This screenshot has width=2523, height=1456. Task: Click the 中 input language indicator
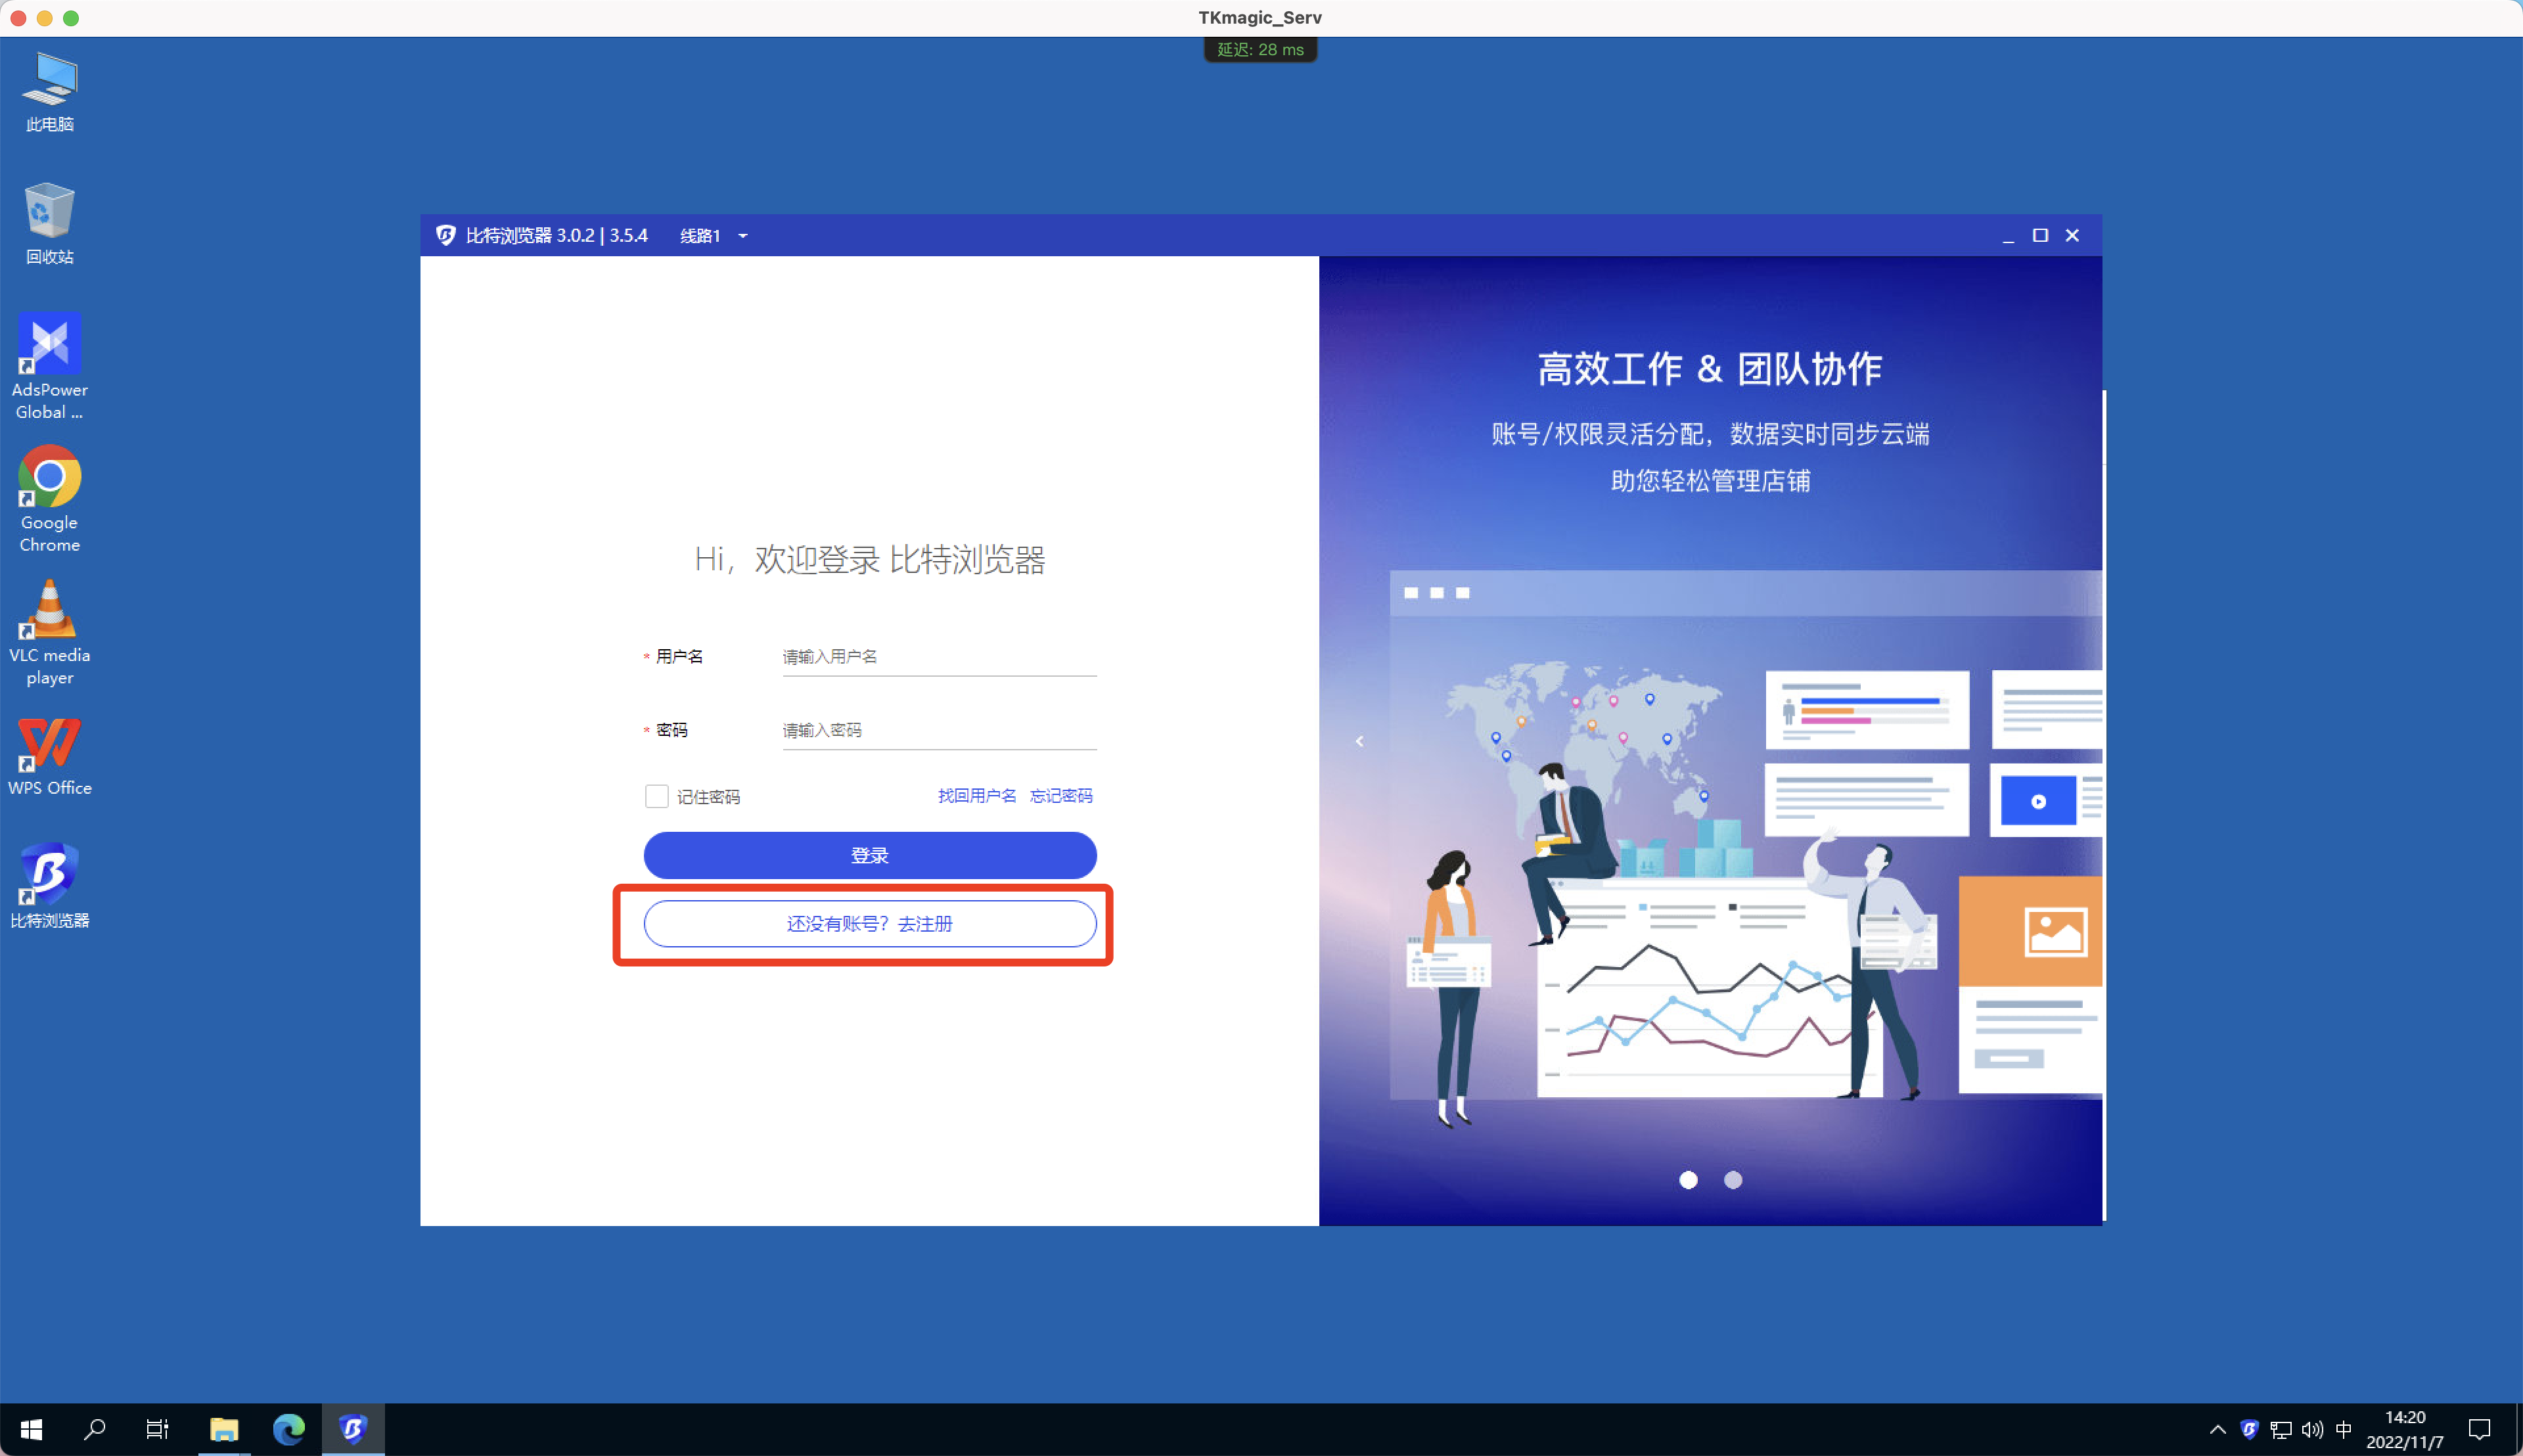pyautogui.click(x=2345, y=1429)
